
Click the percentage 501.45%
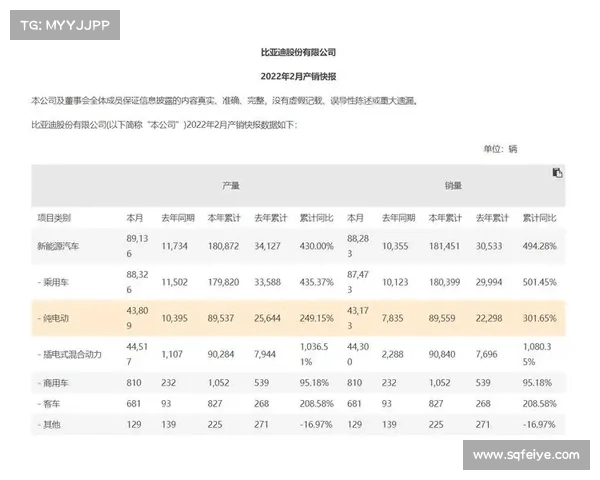click(x=540, y=282)
